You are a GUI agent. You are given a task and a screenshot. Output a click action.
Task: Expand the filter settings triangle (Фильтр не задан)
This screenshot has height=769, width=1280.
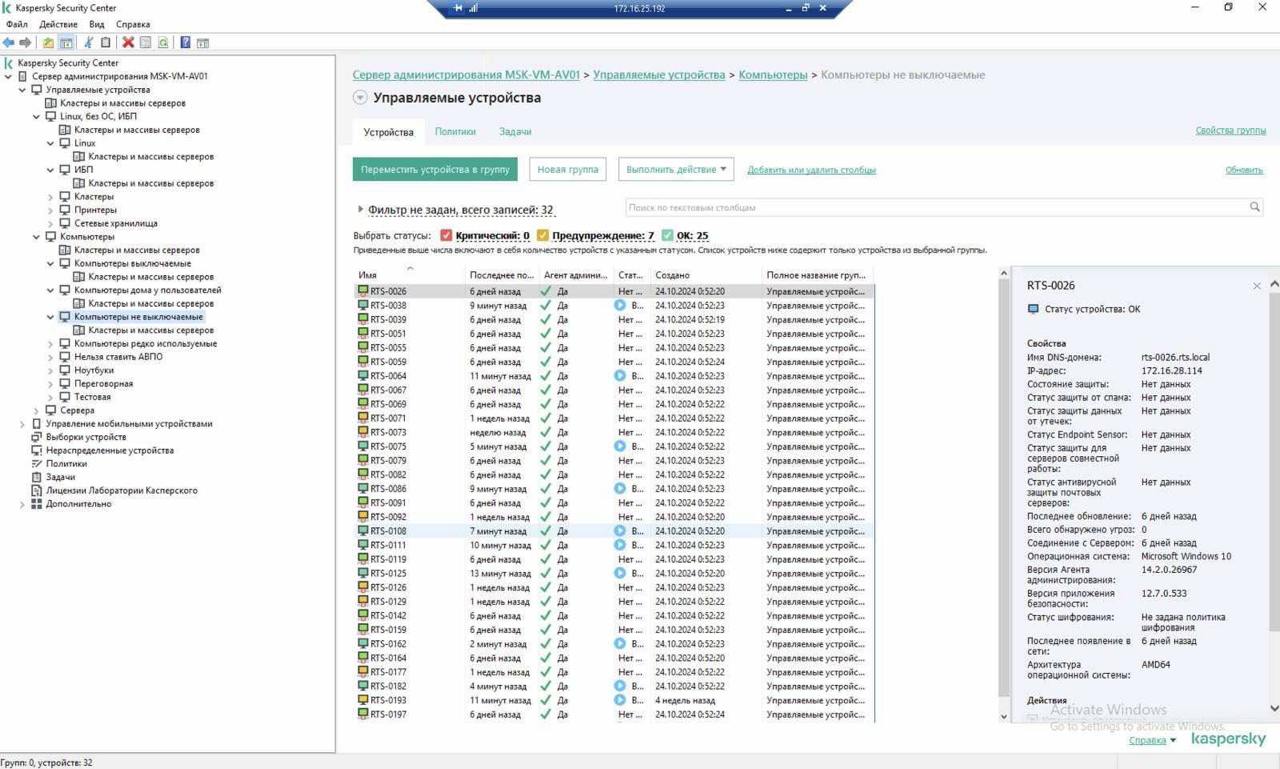click(360, 210)
